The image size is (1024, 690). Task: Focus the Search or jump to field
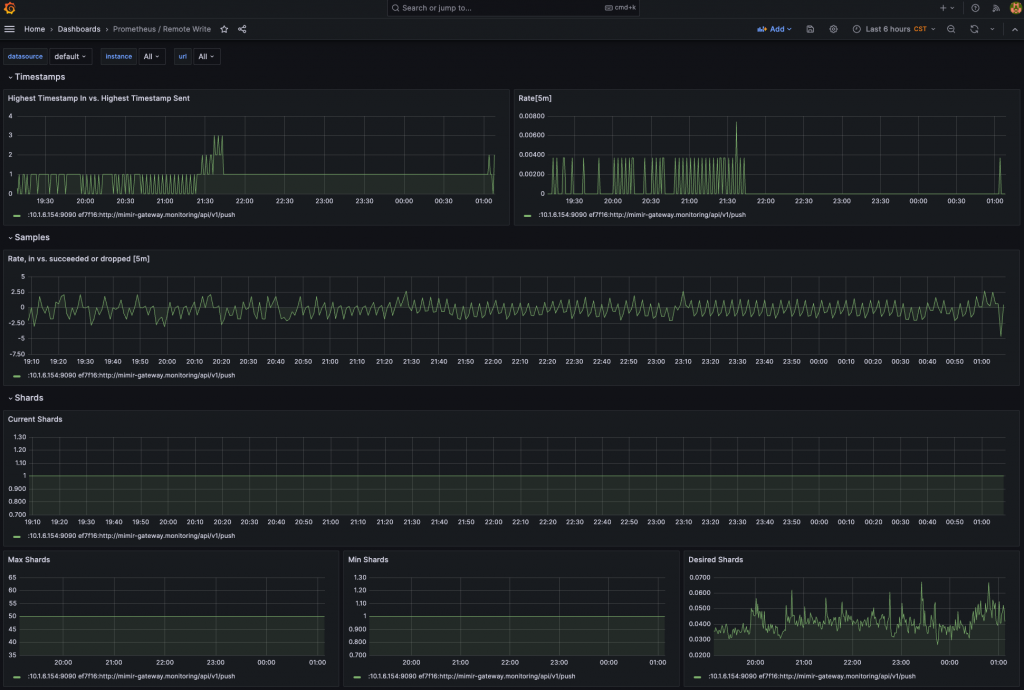coord(513,8)
